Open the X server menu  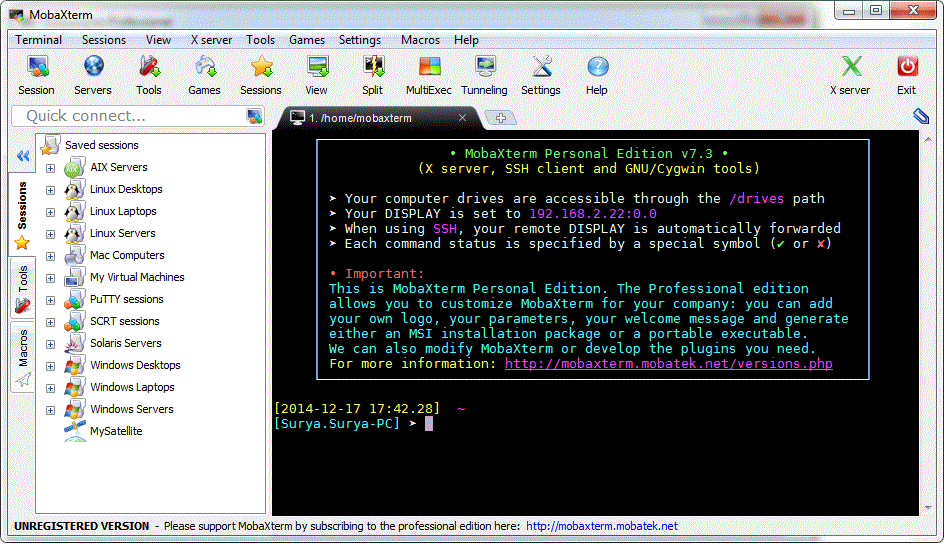pos(211,40)
